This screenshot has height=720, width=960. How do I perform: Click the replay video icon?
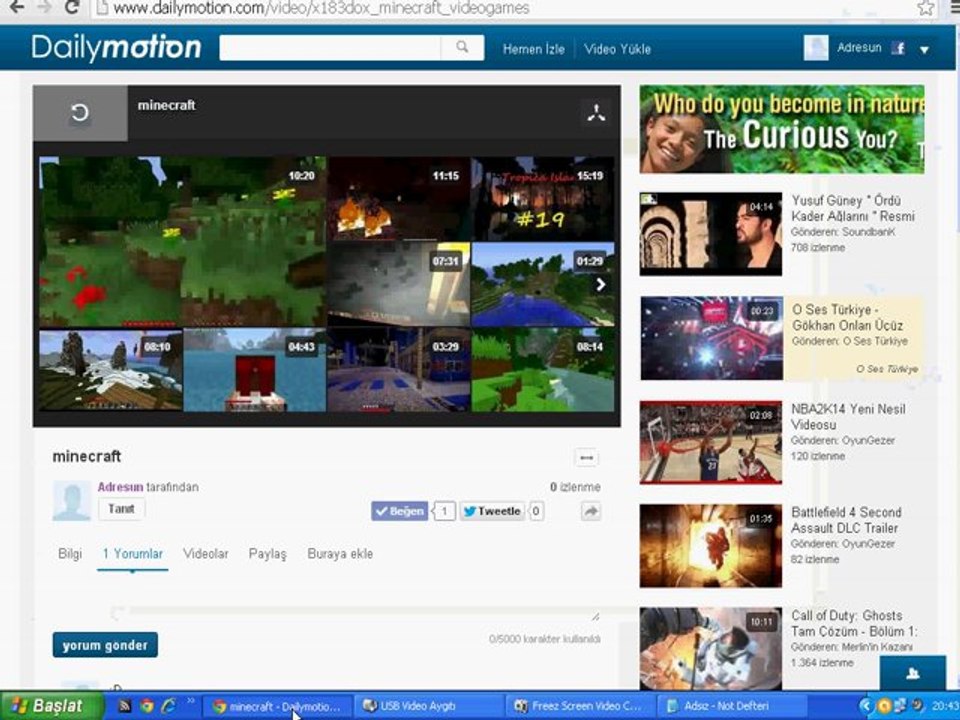(80, 113)
